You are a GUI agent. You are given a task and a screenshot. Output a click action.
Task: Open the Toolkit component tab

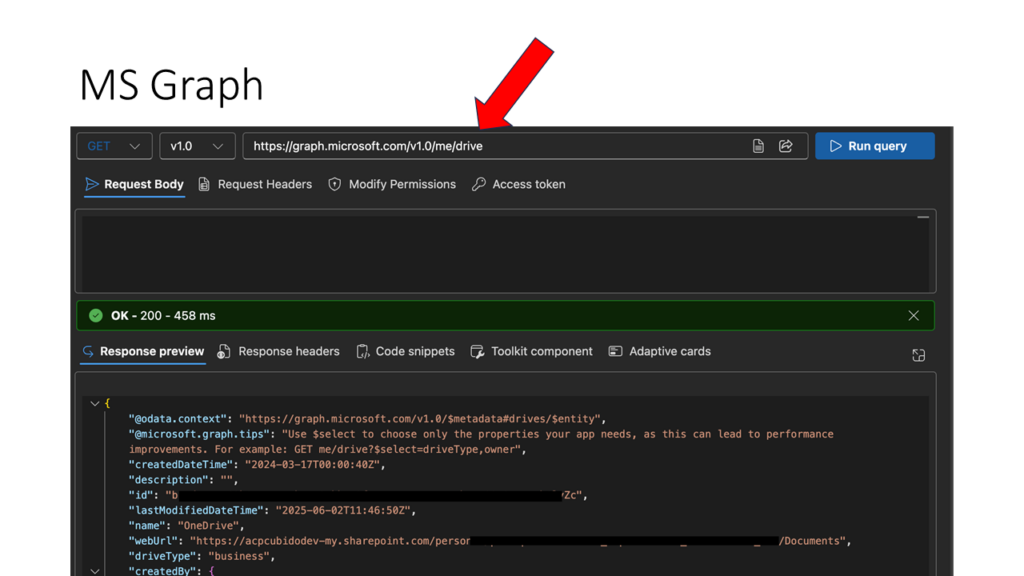click(x=532, y=351)
